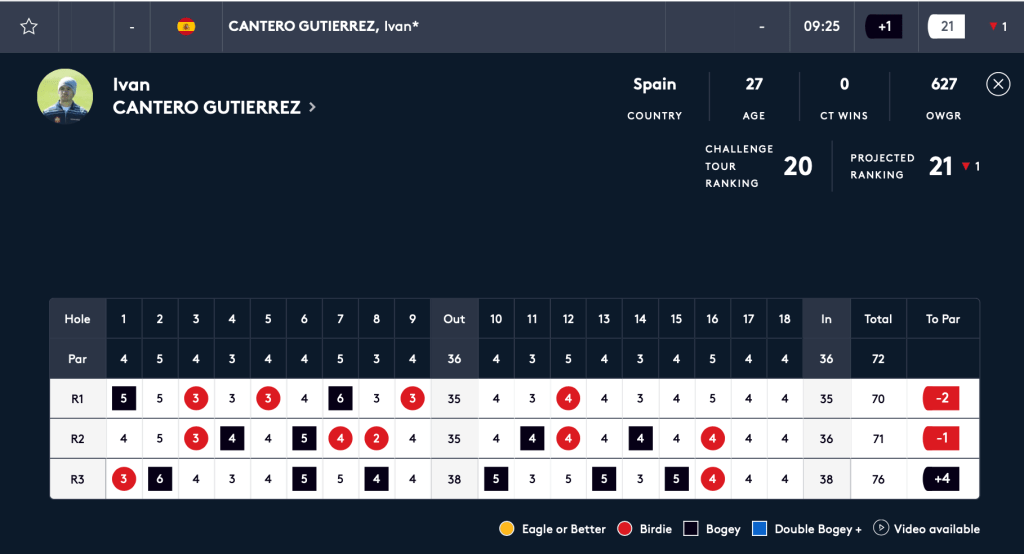Viewport: 1024px width, 554px height.
Task: Close the player scorecard panel
Action: coord(998,84)
